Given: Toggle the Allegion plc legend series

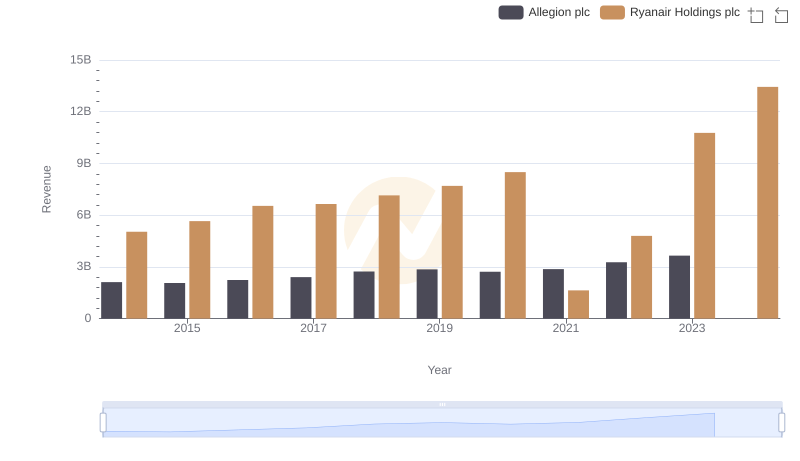Looking at the screenshot, I should pos(544,12).
